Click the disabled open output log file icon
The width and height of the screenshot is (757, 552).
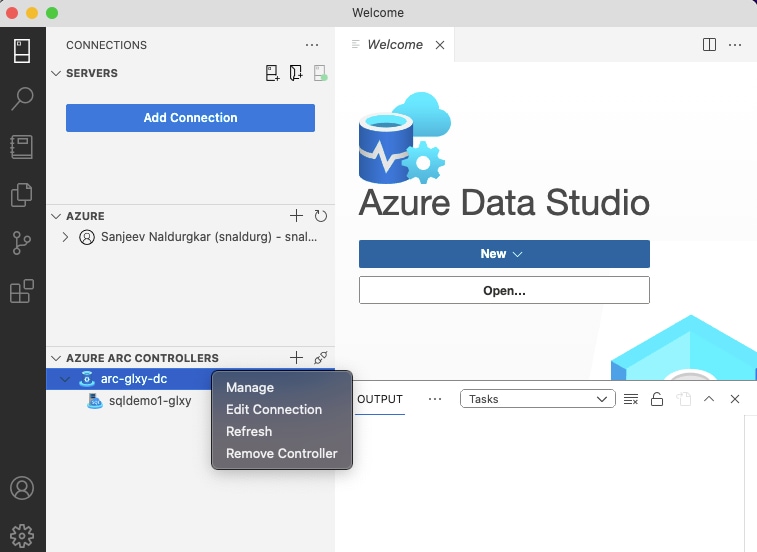(683, 399)
